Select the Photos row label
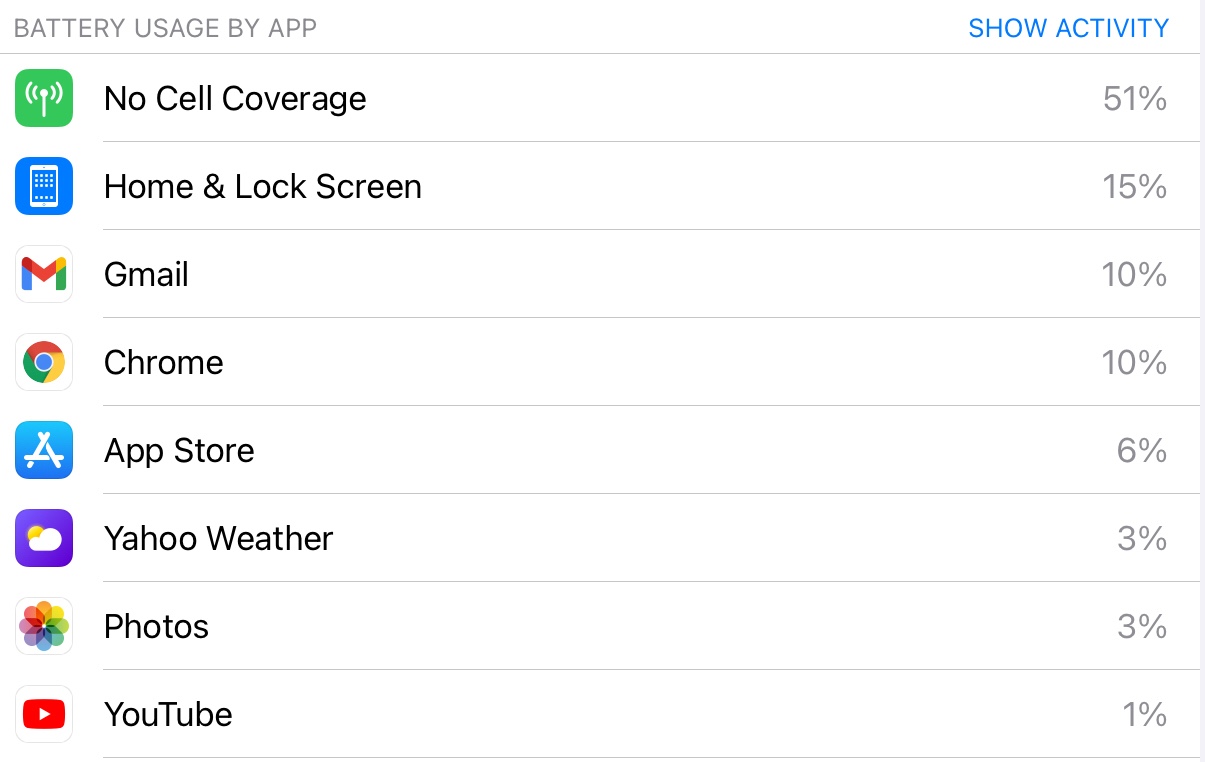 point(156,626)
